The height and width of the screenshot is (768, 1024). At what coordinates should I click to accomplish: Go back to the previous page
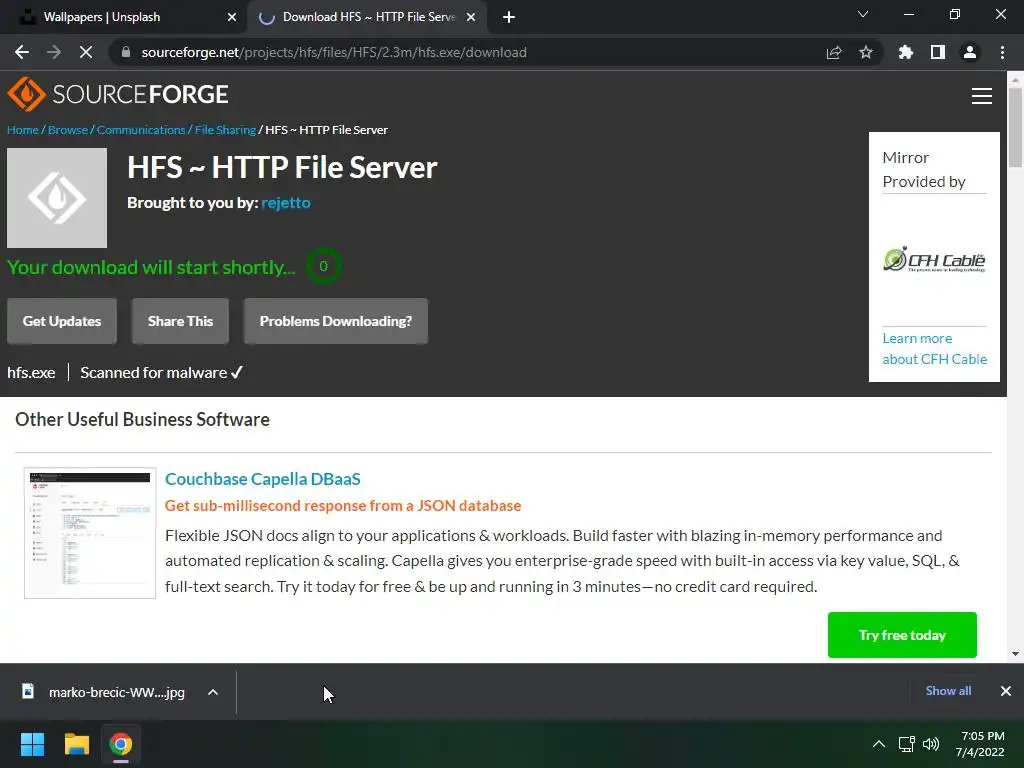[22, 52]
